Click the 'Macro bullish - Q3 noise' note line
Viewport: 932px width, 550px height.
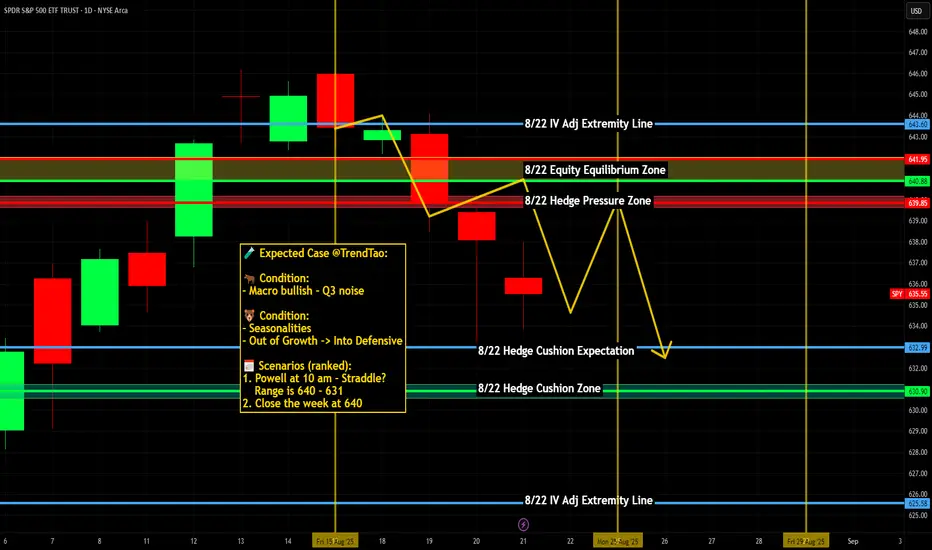click(306, 291)
